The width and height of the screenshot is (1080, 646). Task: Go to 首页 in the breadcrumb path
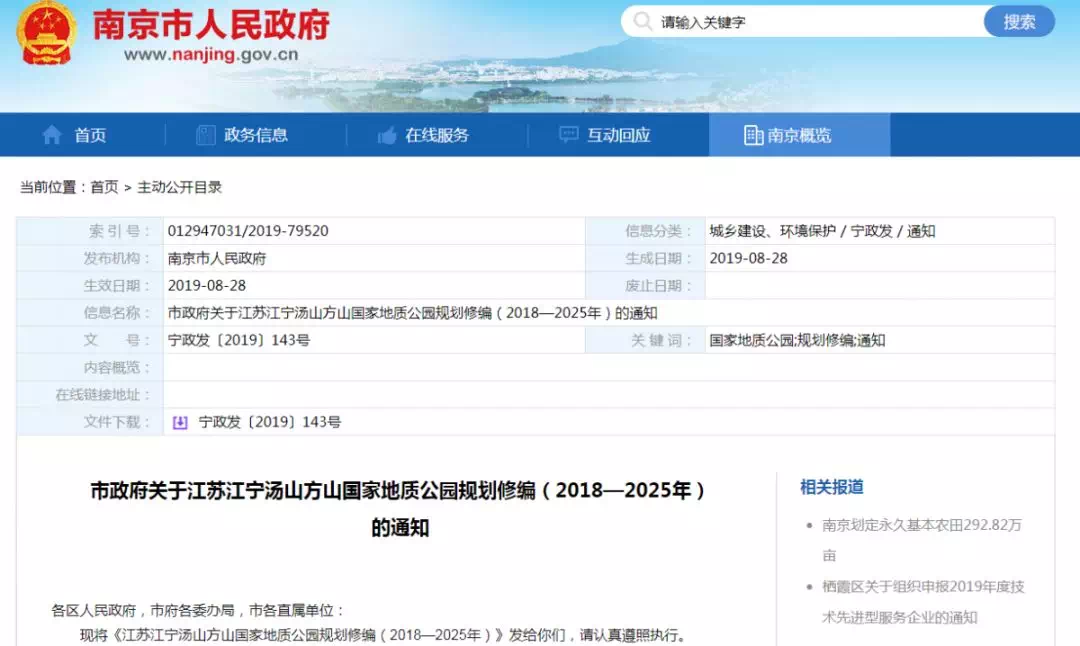coord(104,187)
